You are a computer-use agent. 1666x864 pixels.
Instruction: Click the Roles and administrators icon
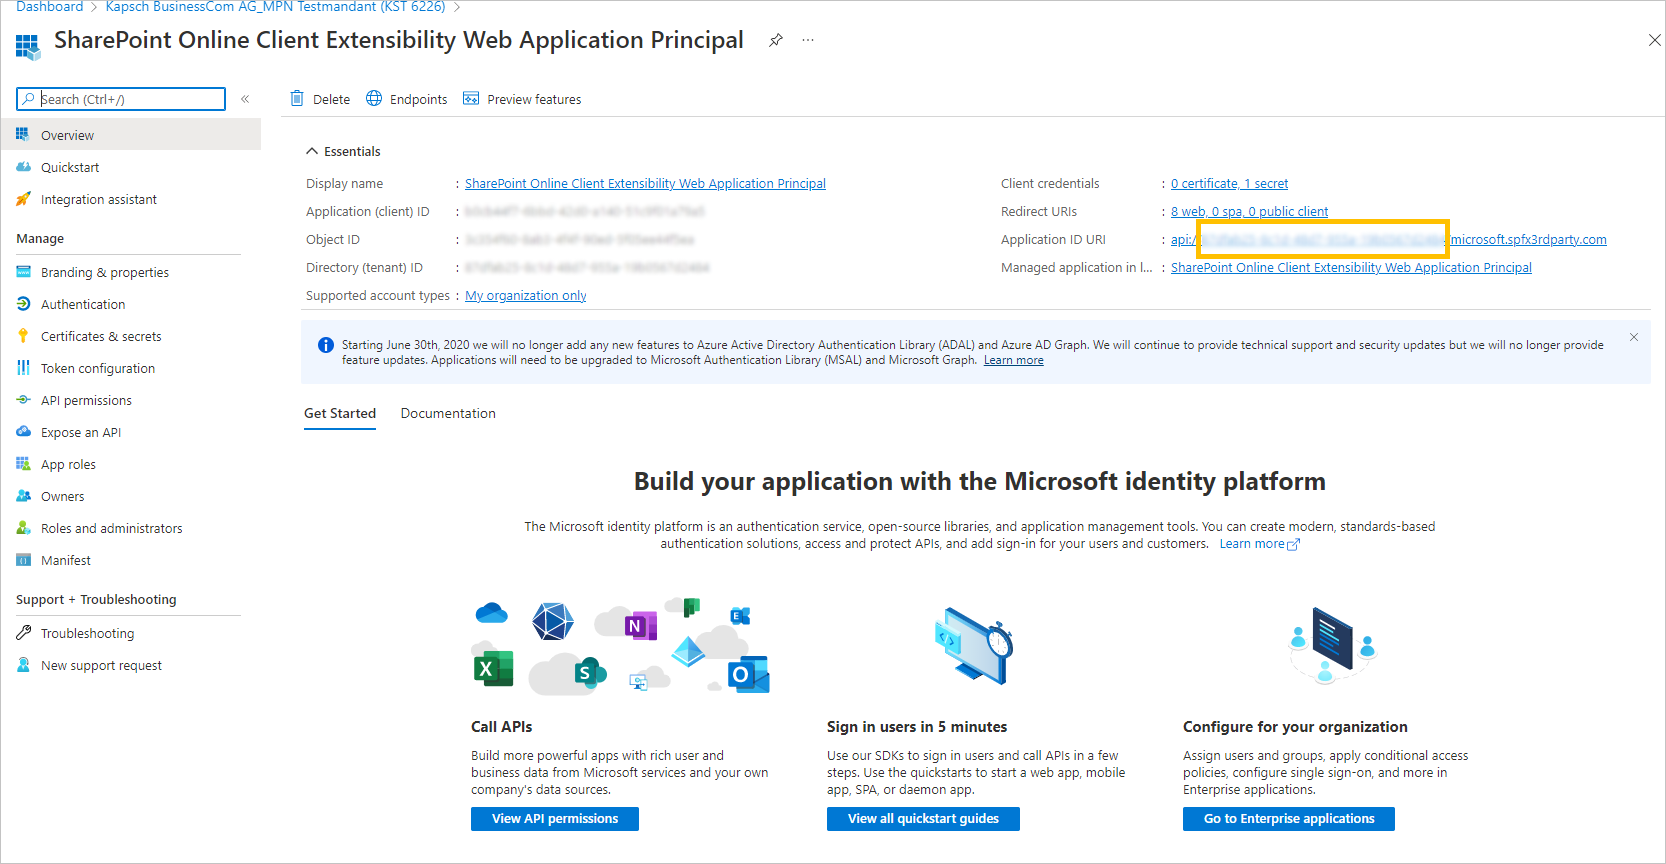click(x=23, y=528)
